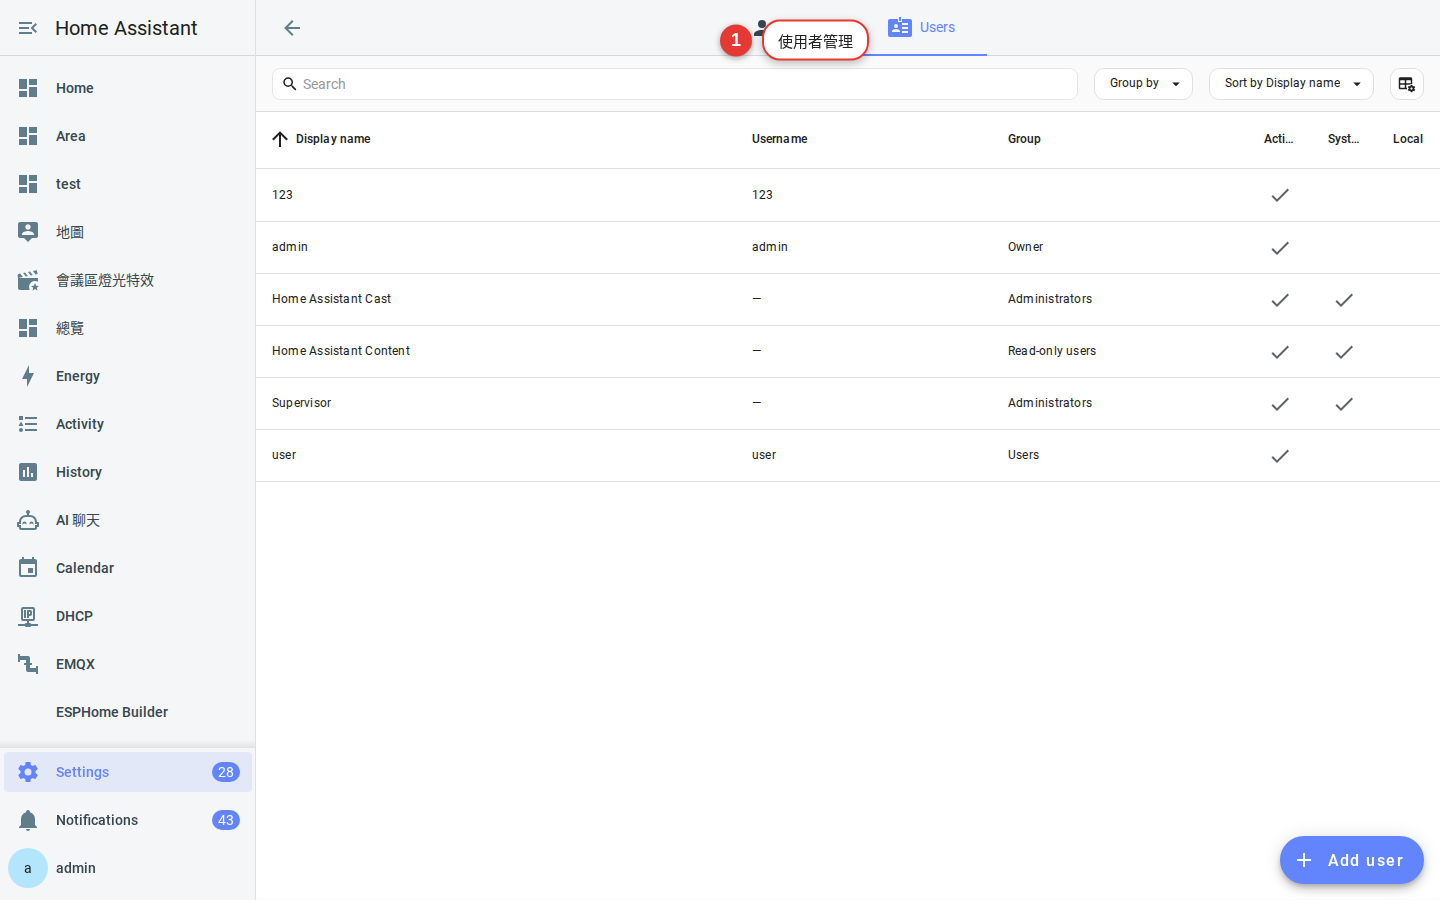The height and width of the screenshot is (900, 1440).
Task: Open the Home Assistant Content user row
Action: (x=848, y=351)
